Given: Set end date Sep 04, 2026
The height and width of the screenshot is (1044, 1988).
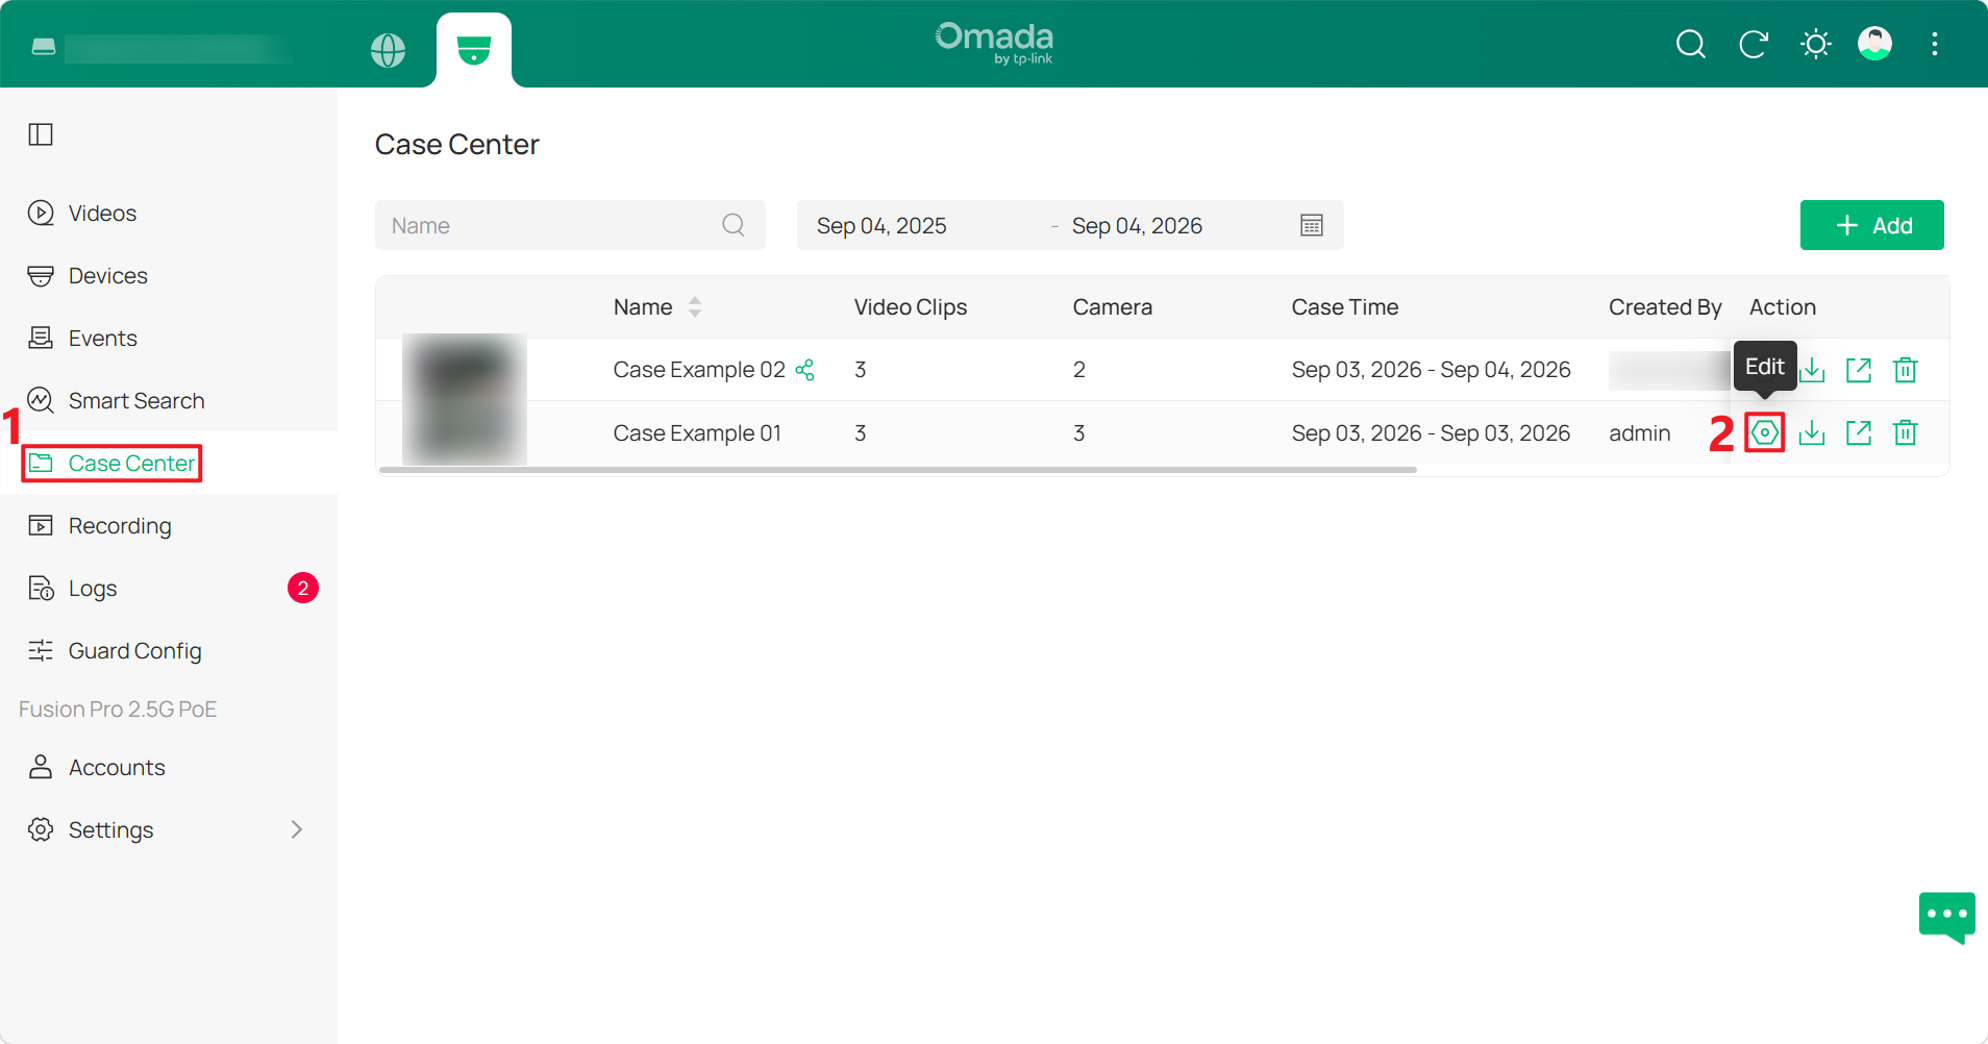Looking at the screenshot, I should 1137,225.
